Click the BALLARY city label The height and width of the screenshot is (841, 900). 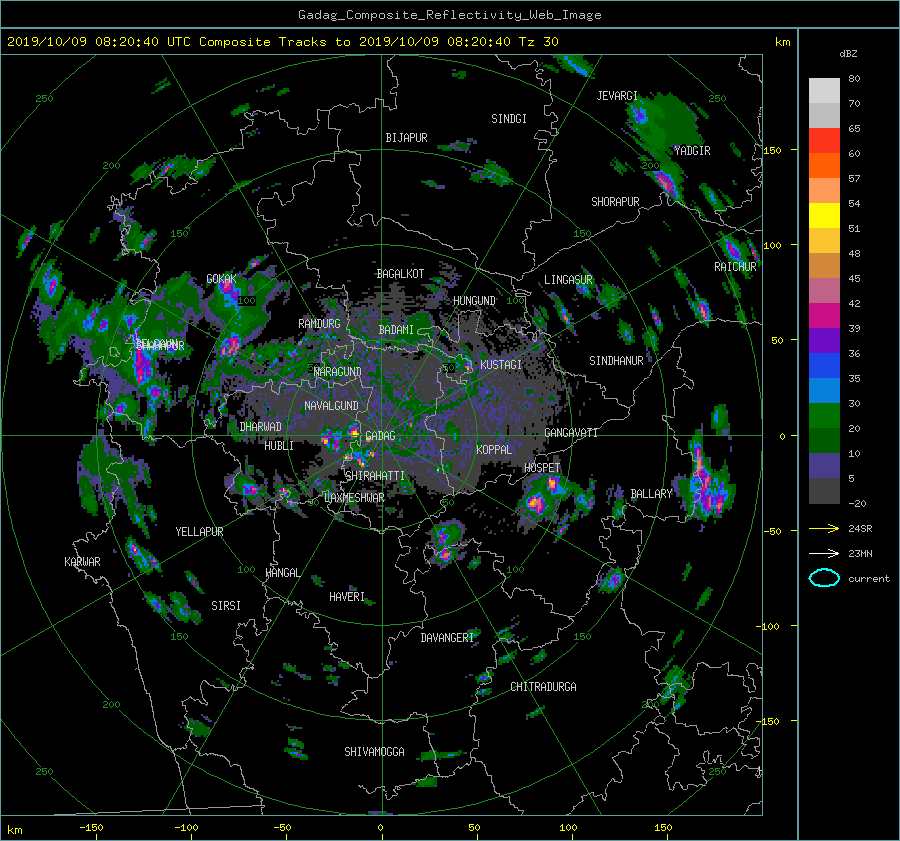point(651,494)
